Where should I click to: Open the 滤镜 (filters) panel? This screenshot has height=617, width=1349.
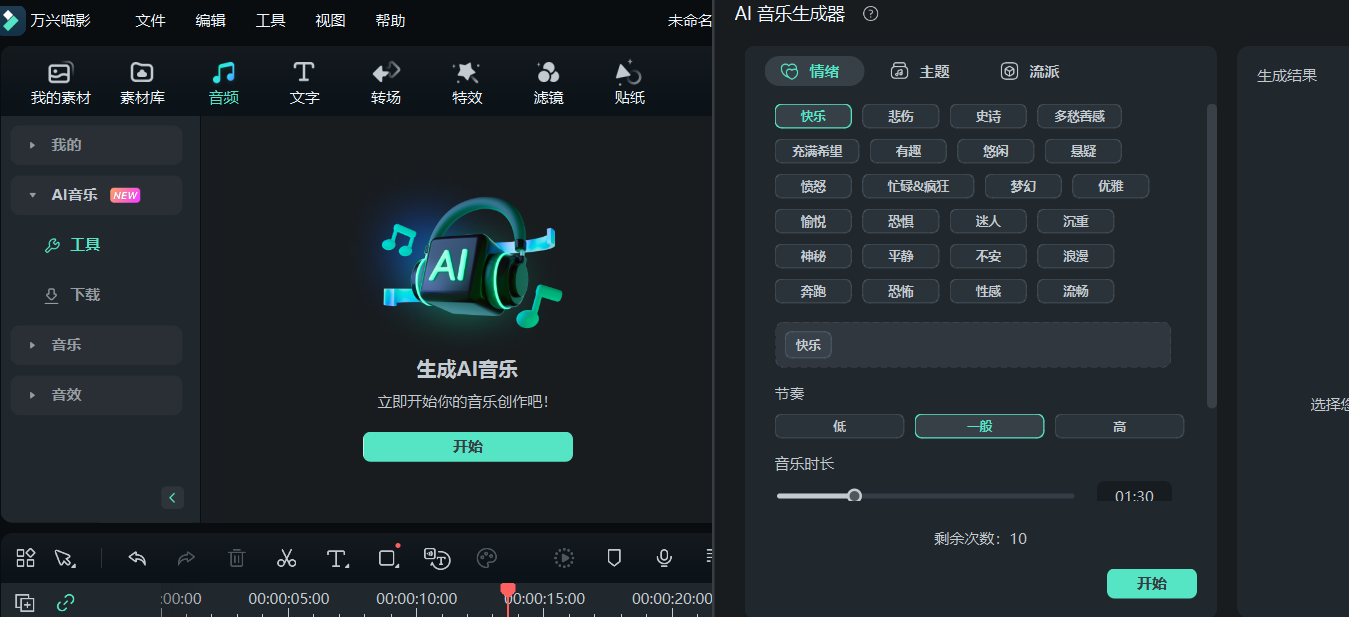click(x=548, y=82)
